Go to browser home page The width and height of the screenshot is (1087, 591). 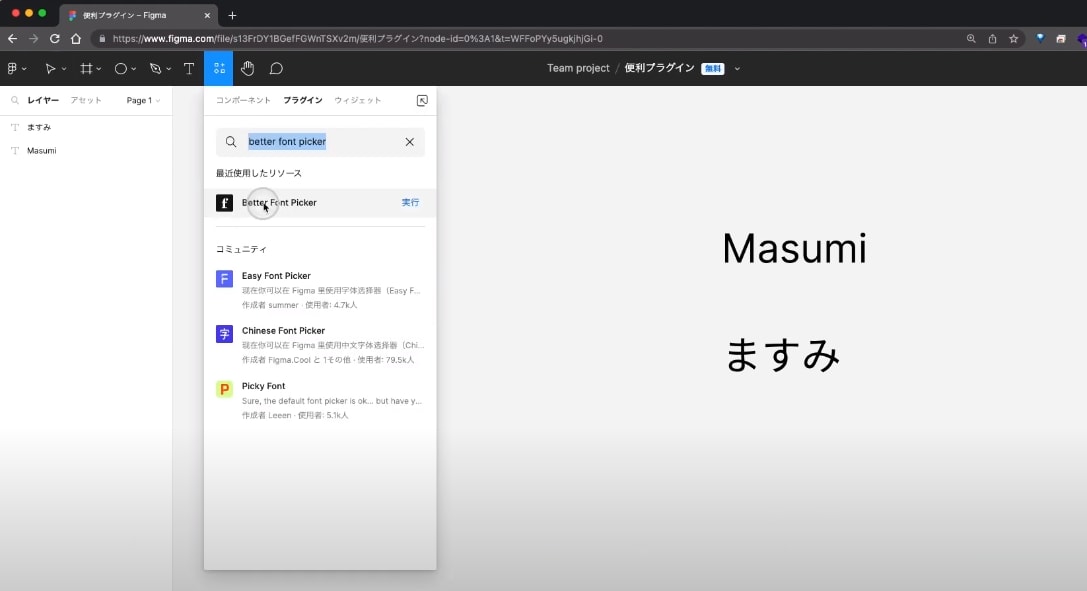coord(76,39)
